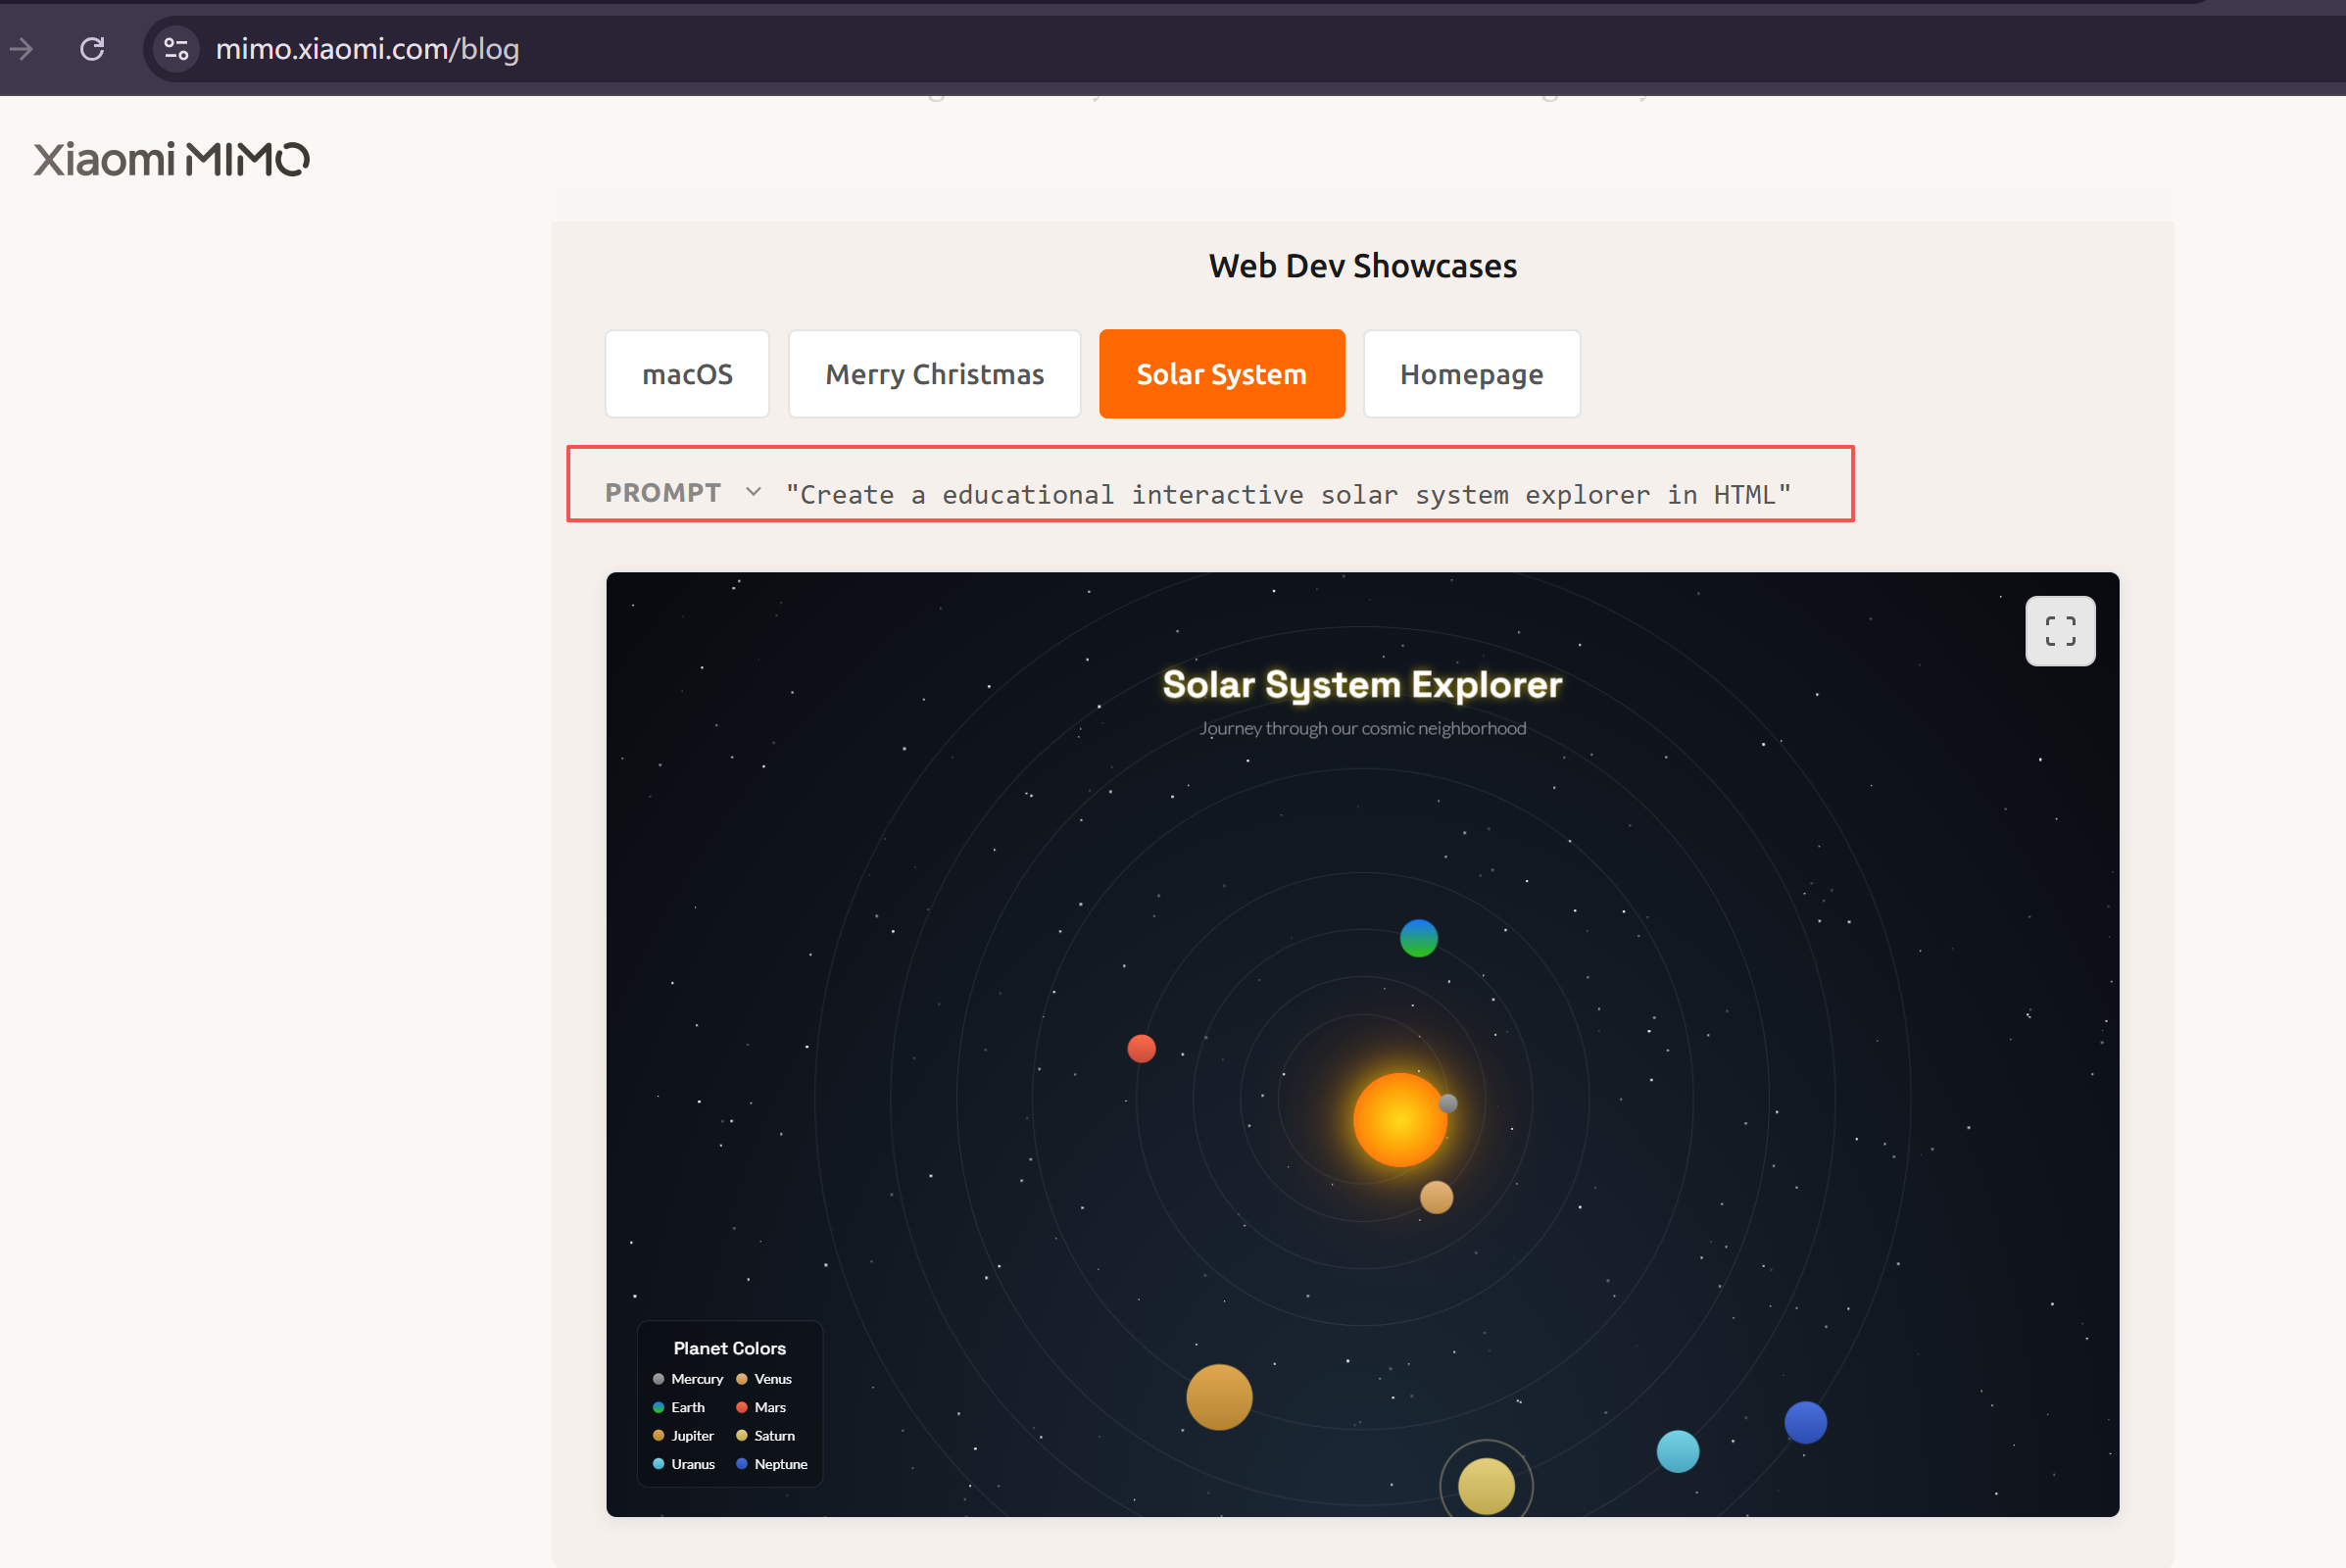This screenshot has height=1568, width=2346.
Task: Click the Mars color swatch in legend
Action: coord(742,1407)
